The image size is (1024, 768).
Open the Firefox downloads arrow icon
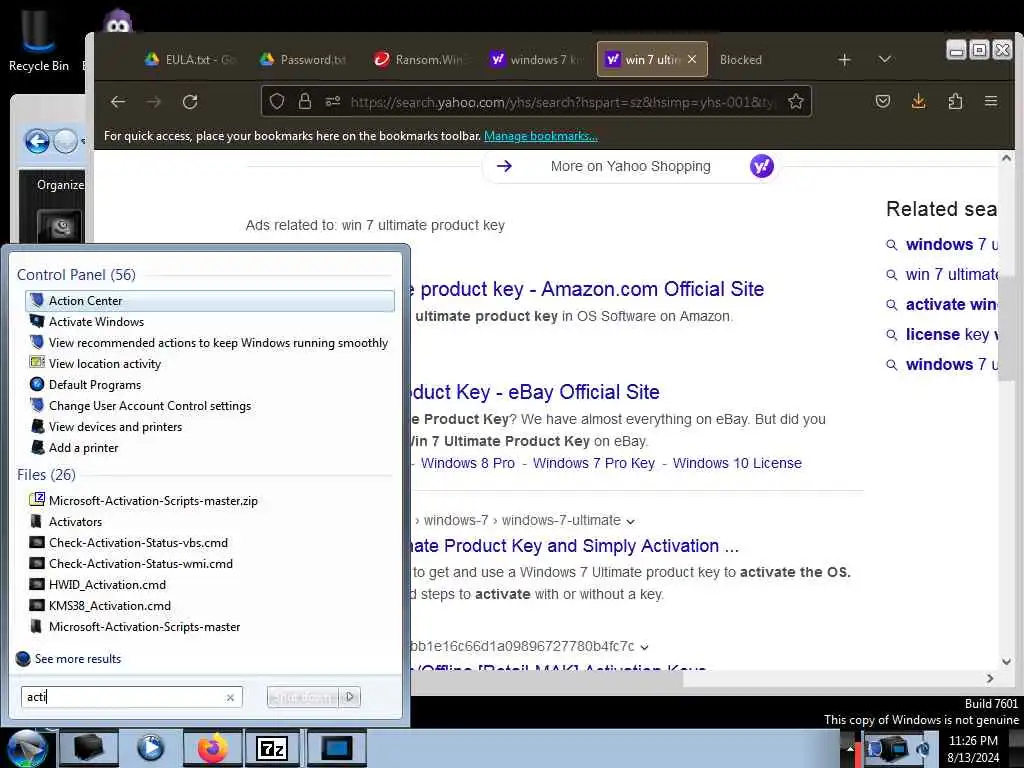tap(918, 101)
